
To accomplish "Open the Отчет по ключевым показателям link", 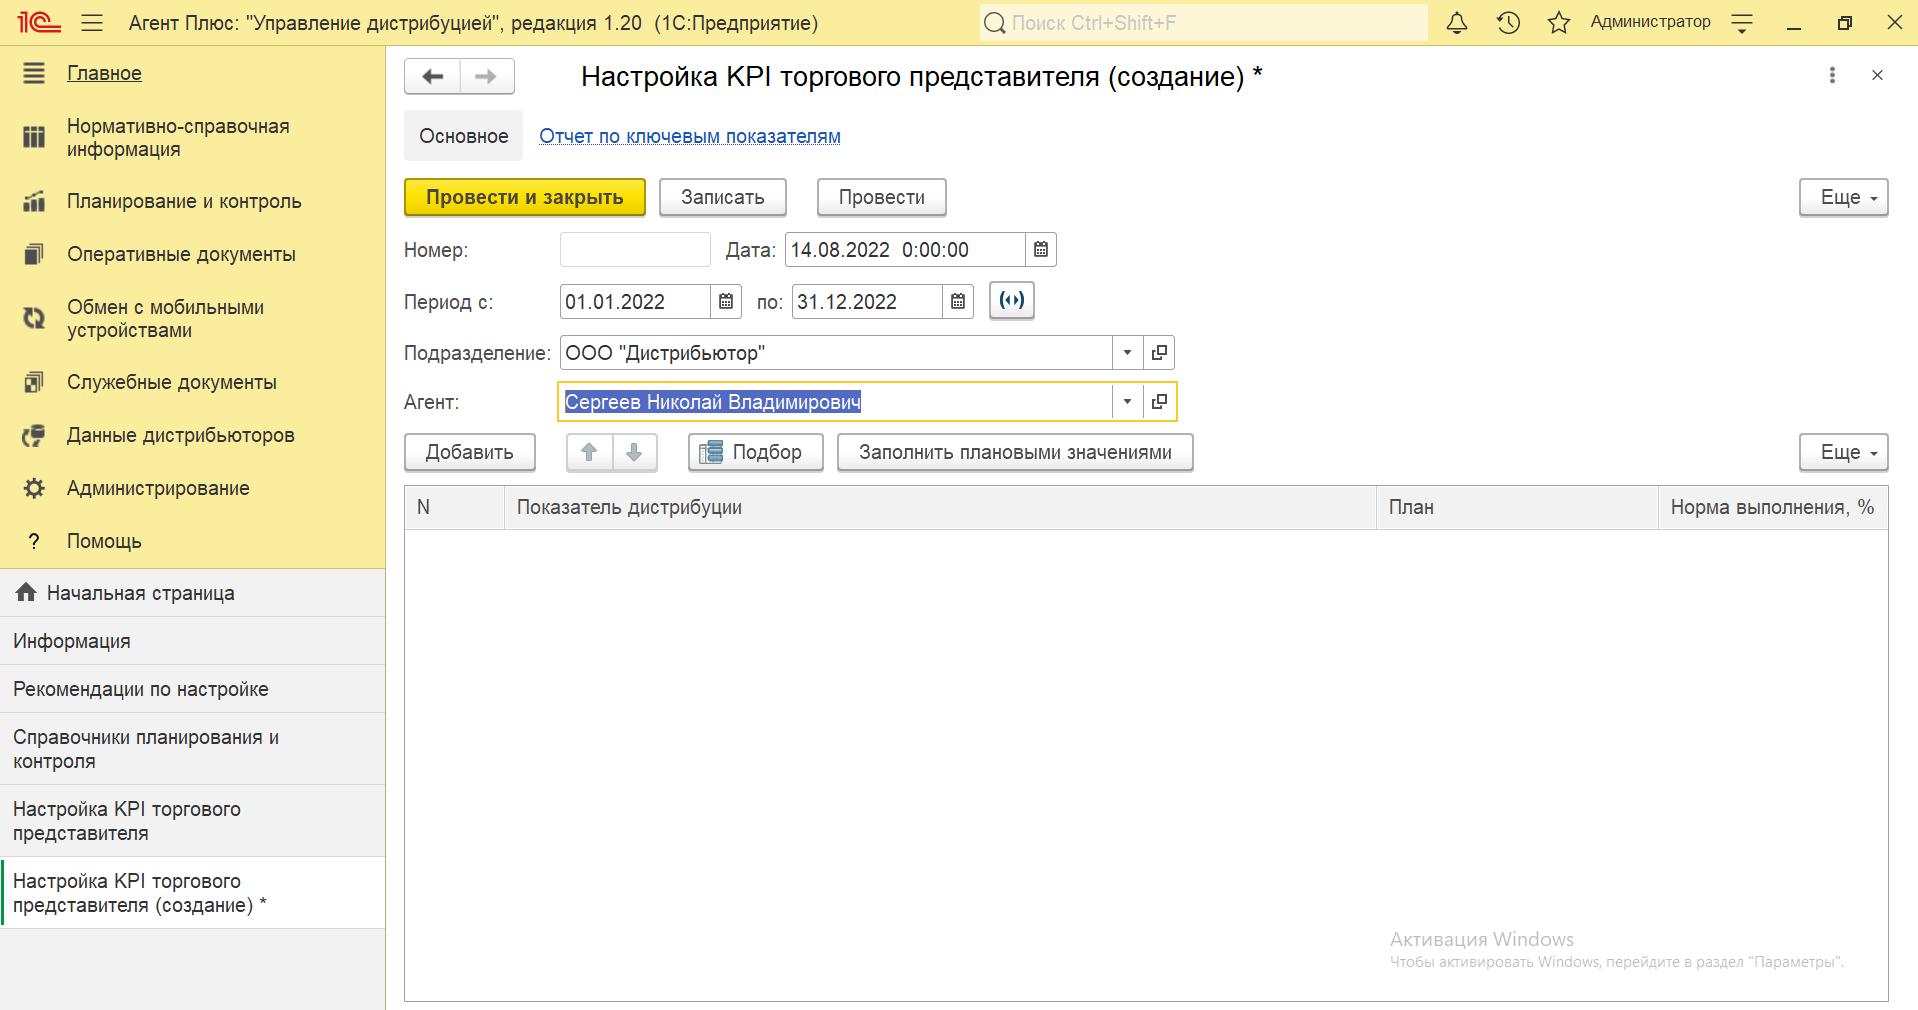I will 690,136.
